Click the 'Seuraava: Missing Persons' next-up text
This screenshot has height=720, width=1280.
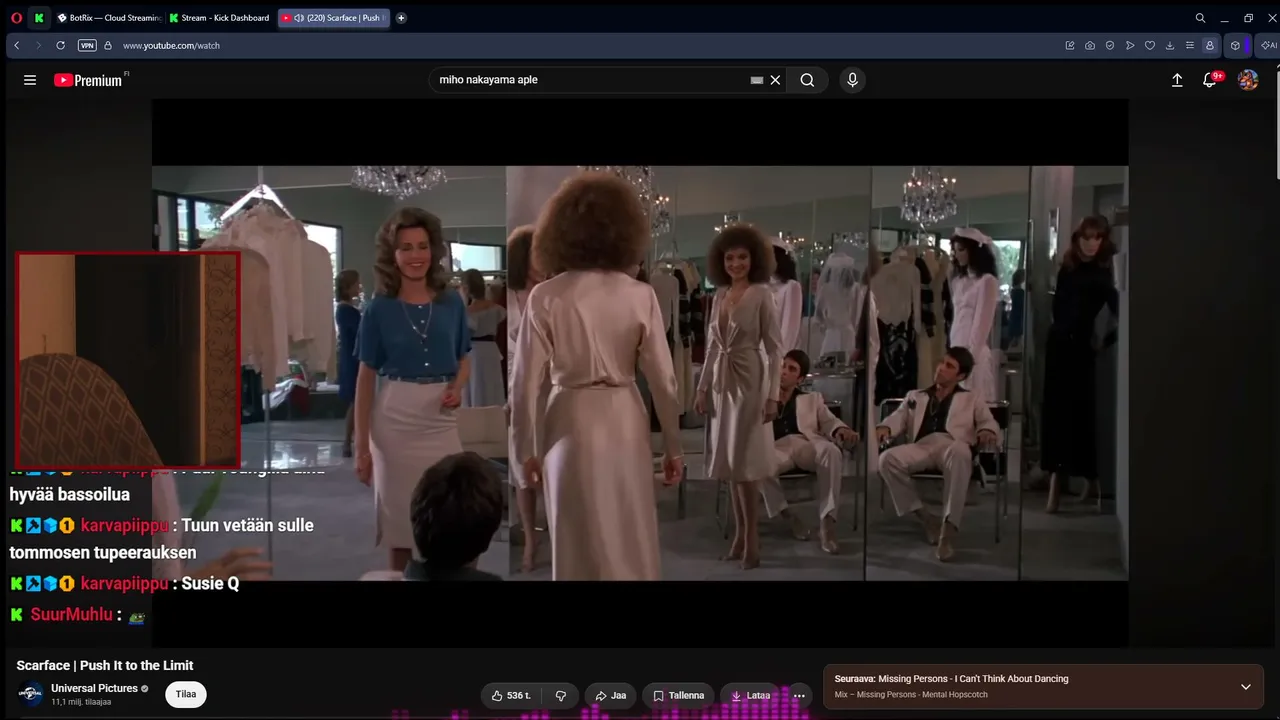point(951,679)
